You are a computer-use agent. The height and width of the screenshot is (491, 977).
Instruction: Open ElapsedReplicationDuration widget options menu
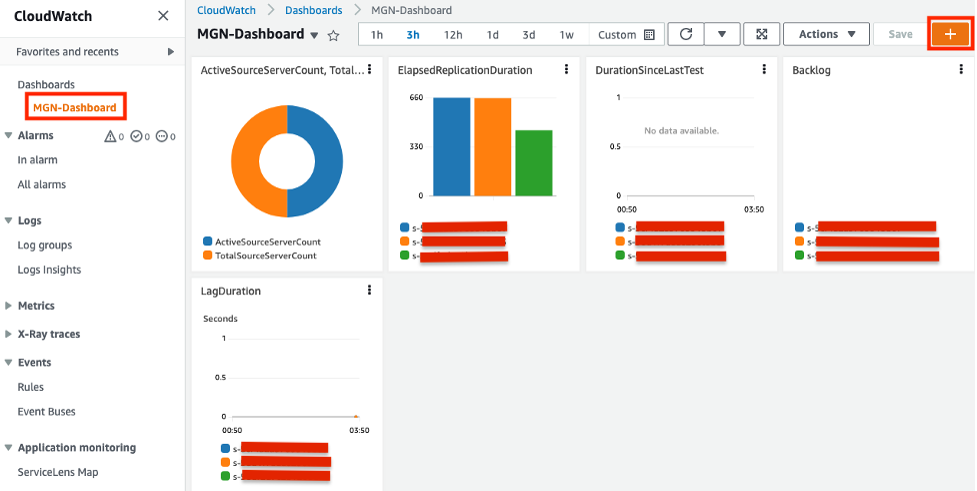tap(566, 69)
